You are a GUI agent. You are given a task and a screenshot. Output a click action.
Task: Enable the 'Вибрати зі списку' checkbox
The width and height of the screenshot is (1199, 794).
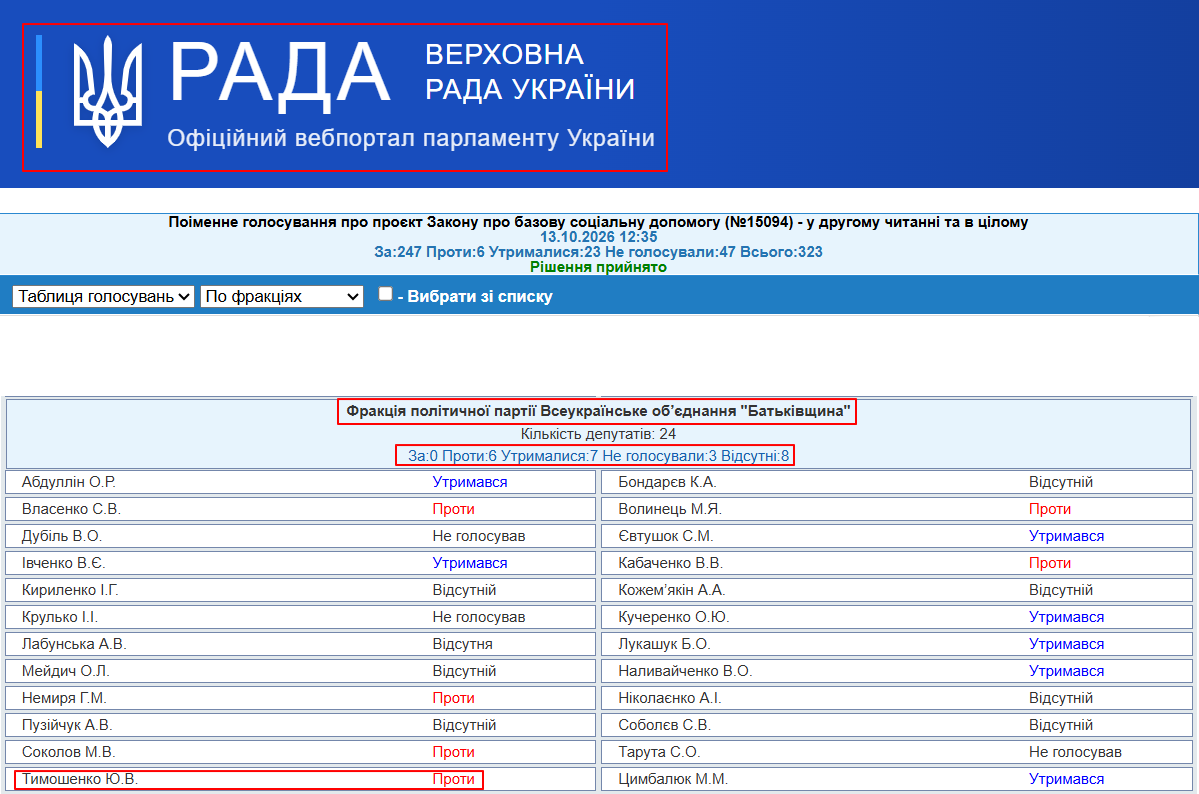[385, 294]
